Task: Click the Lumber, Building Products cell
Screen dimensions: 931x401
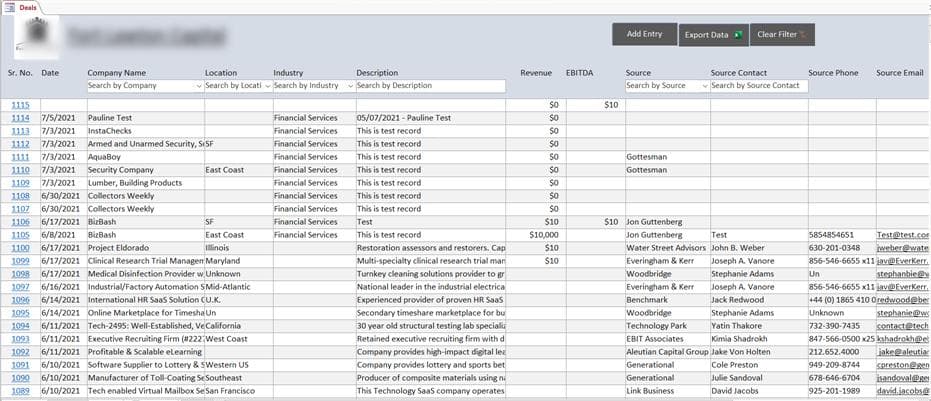Action: pyautogui.click(x=145, y=183)
